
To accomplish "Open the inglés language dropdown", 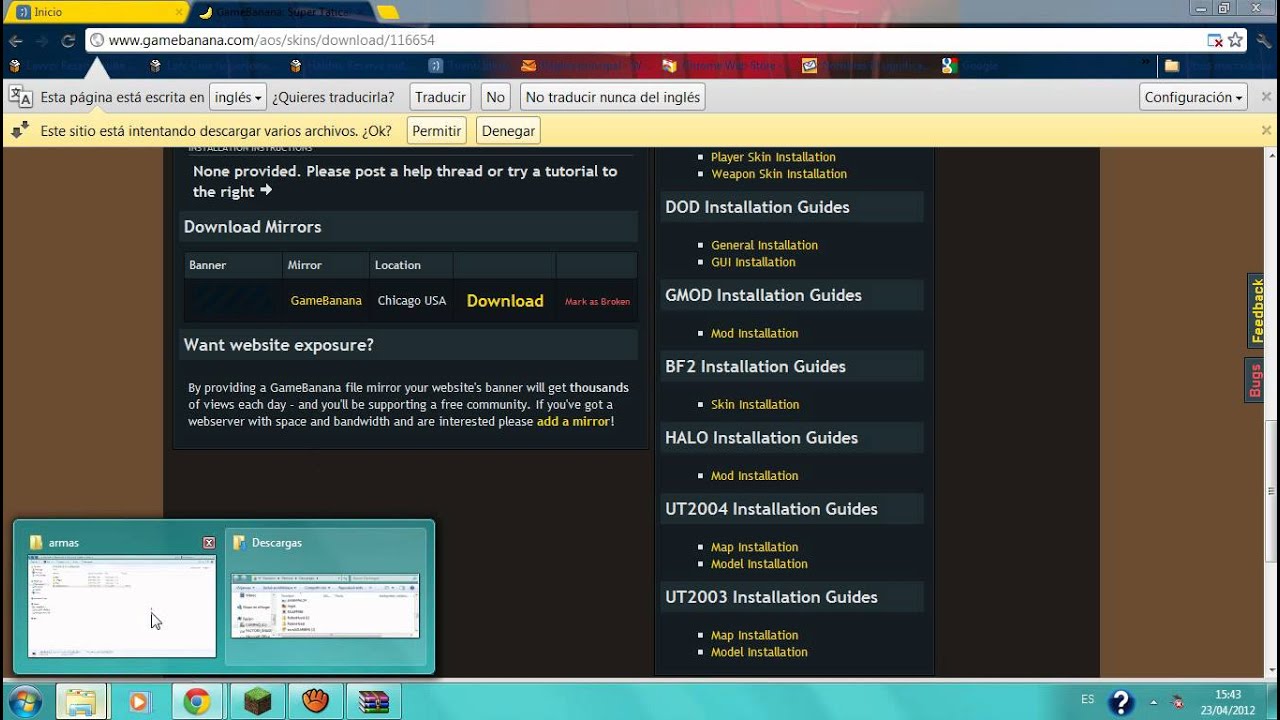I will pos(238,97).
